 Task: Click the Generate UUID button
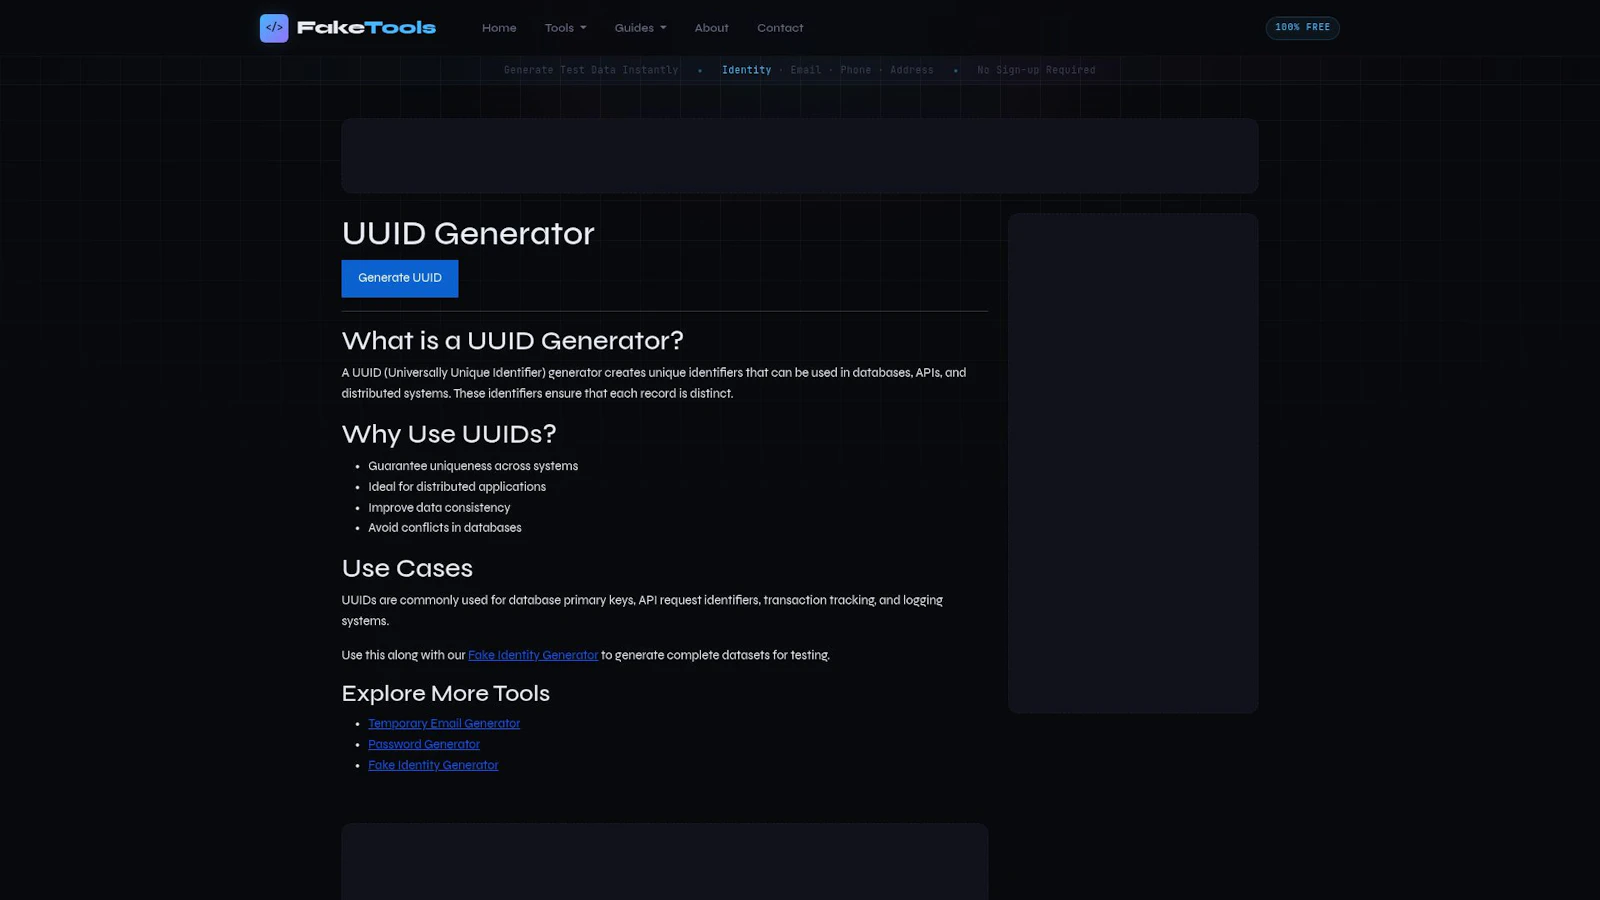[400, 278]
